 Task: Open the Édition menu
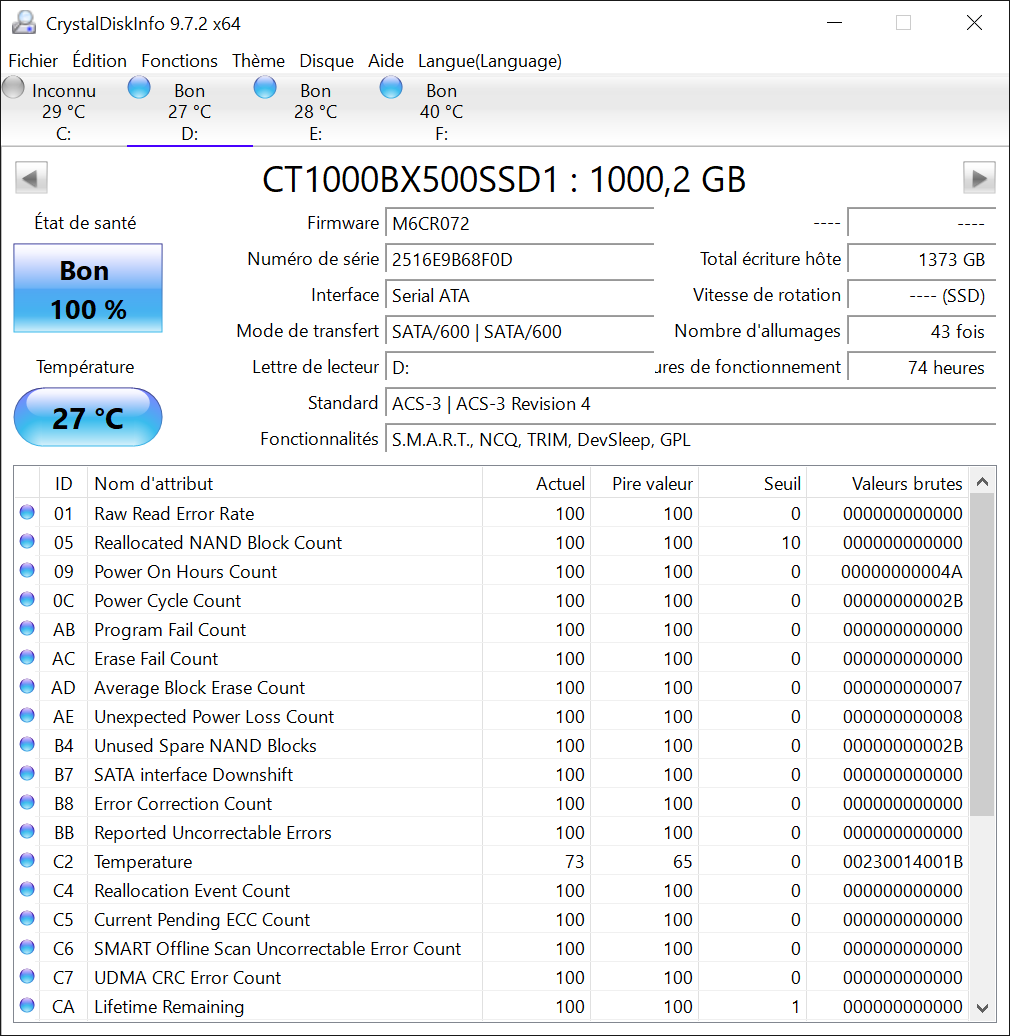click(x=99, y=61)
